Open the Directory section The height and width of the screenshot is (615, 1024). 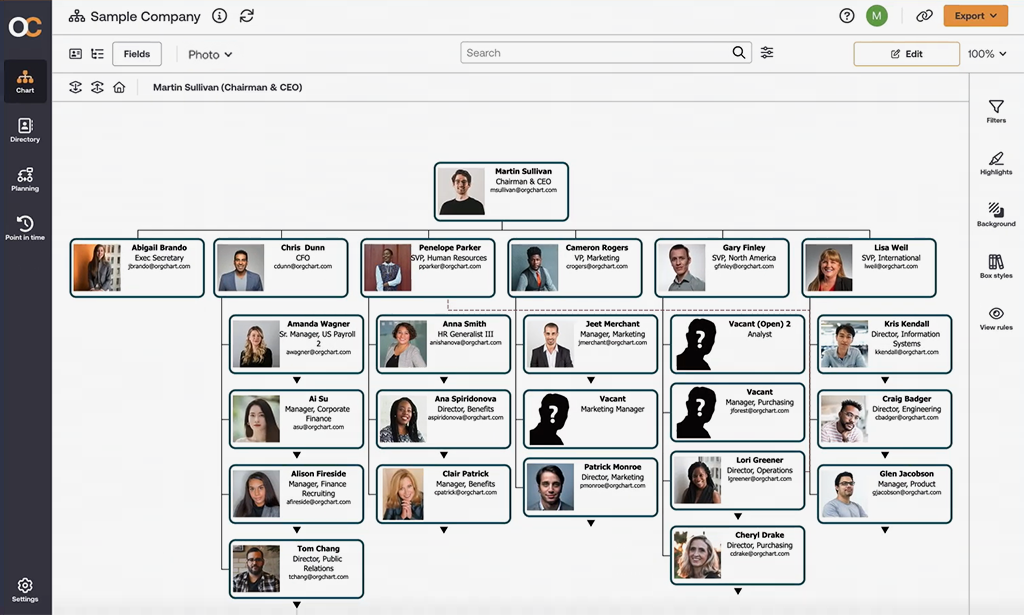[x=25, y=131]
